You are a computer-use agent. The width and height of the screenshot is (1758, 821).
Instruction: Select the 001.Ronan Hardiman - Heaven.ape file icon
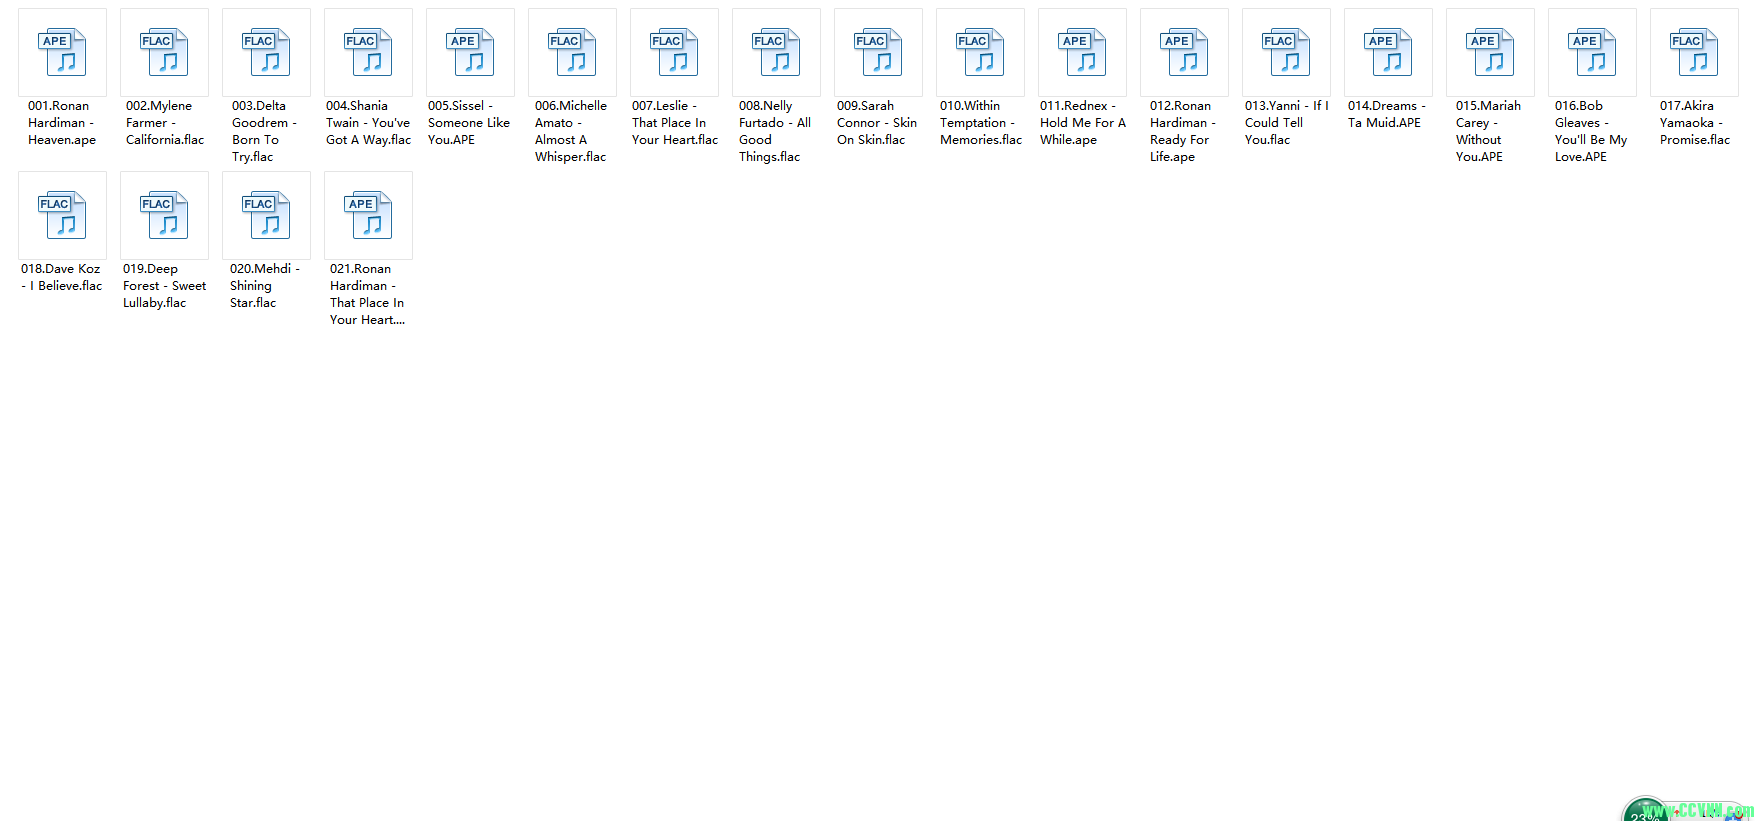tap(62, 52)
